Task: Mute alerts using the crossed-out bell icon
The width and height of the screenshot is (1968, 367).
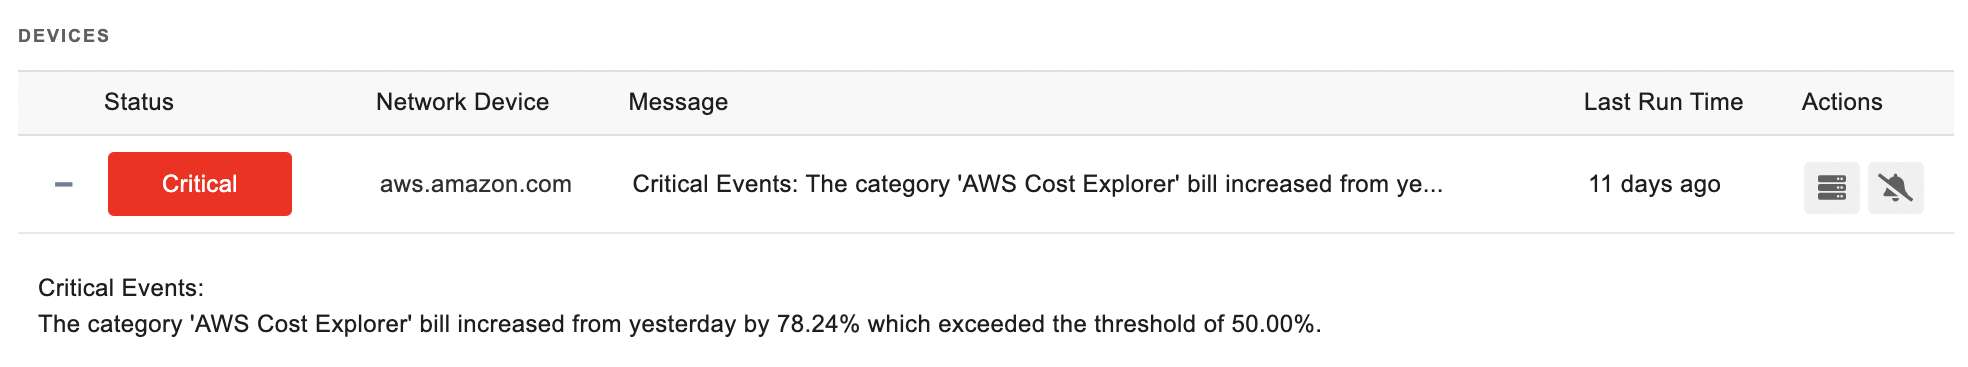Action: 1895,188
